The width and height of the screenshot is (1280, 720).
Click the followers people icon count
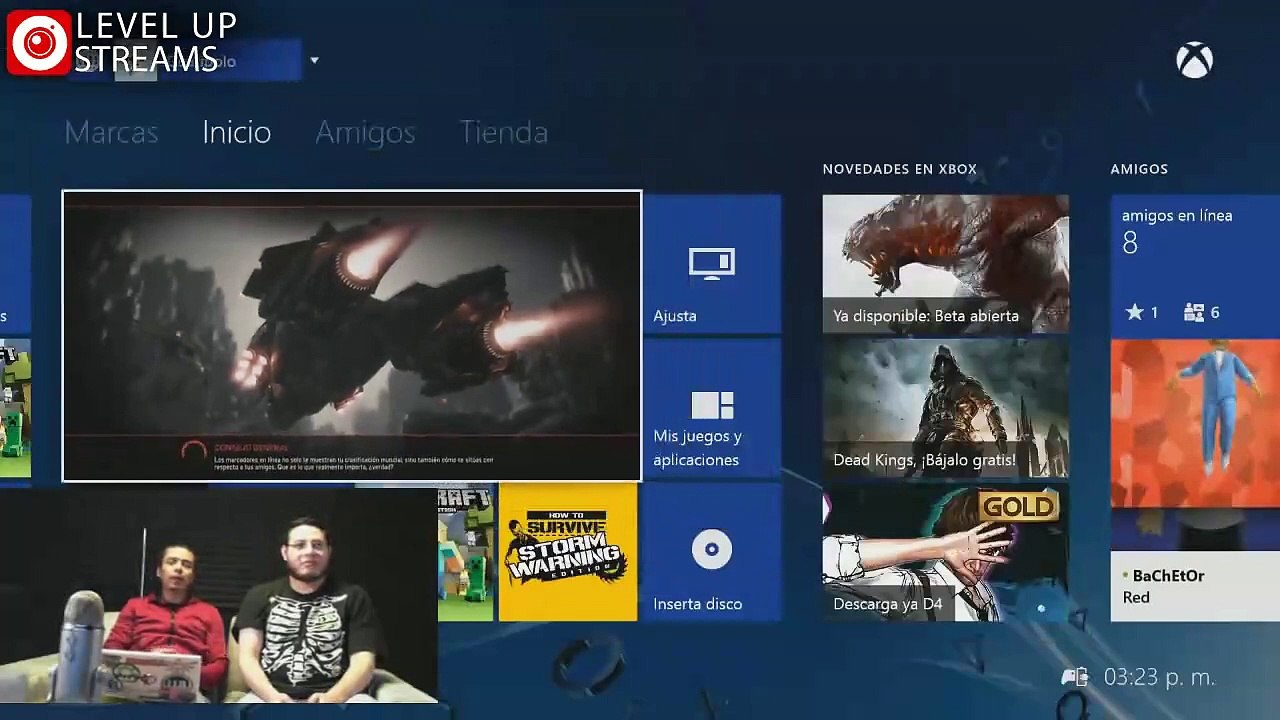(1201, 313)
